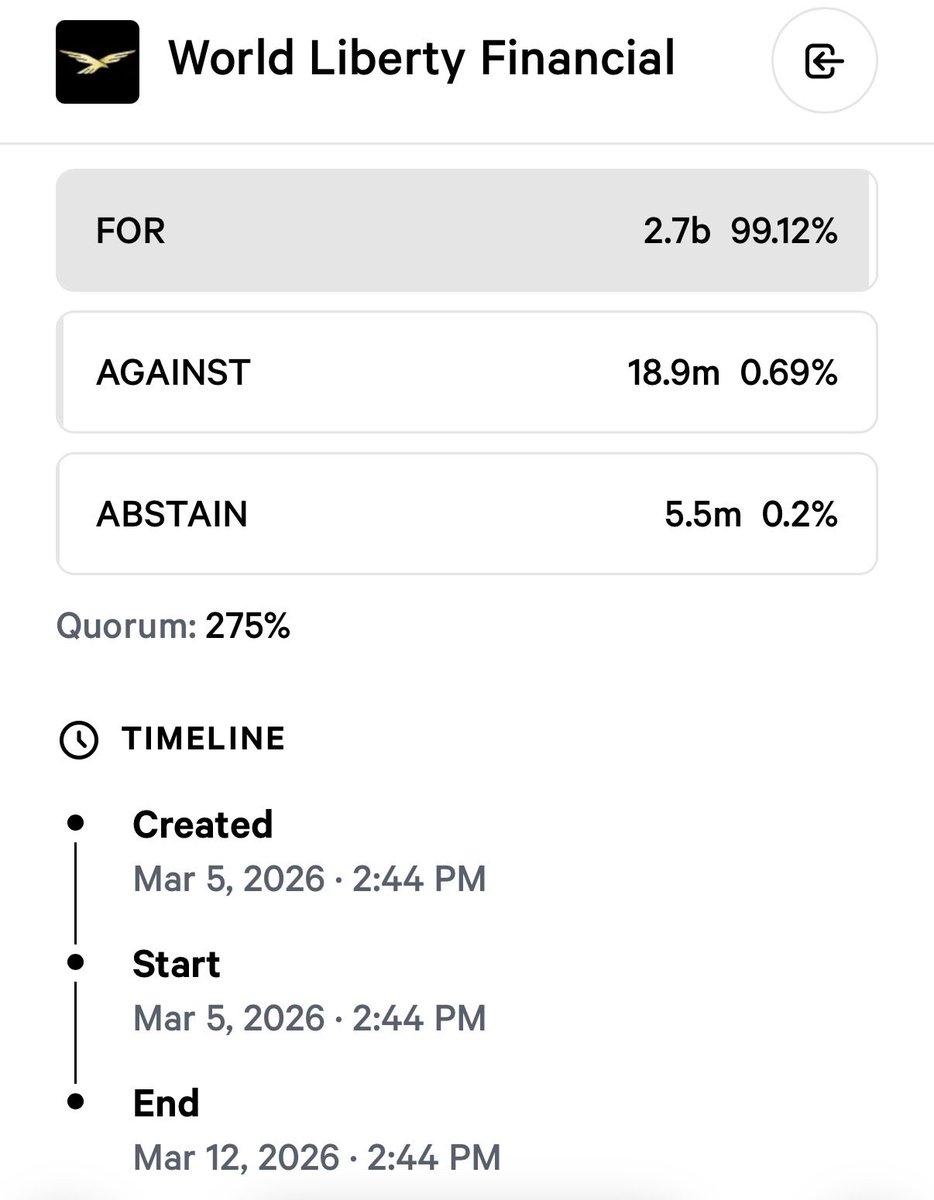Image resolution: width=934 pixels, height=1200 pixels.
Task: Click the TIMELINE section heading
Action: click(x=203, y=739)
